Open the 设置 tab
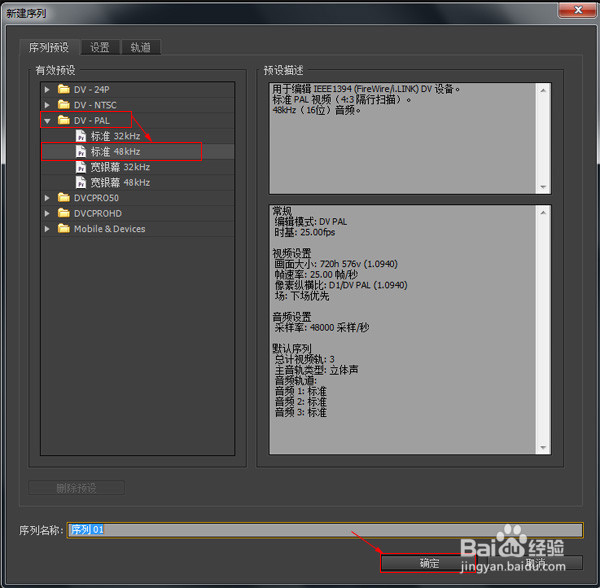Image resolution: width=600 pixels, height=588 pixels. [100, 47]
